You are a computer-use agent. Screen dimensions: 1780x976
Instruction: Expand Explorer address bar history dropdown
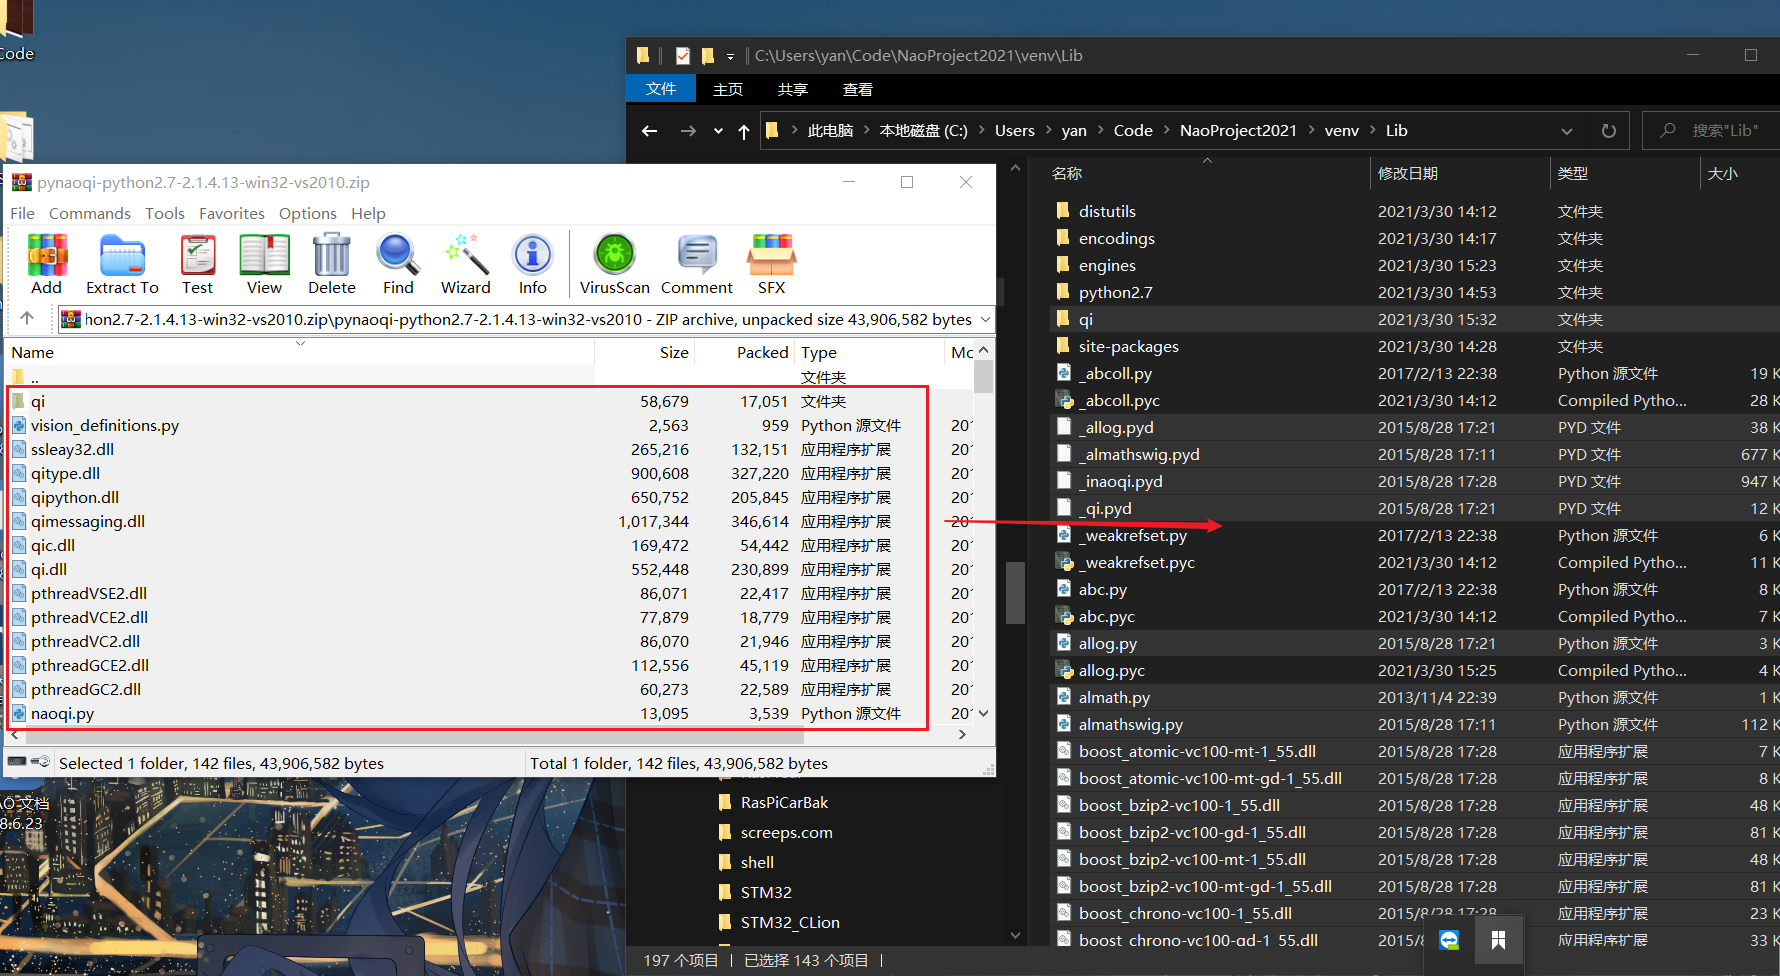pos(1566,131)
